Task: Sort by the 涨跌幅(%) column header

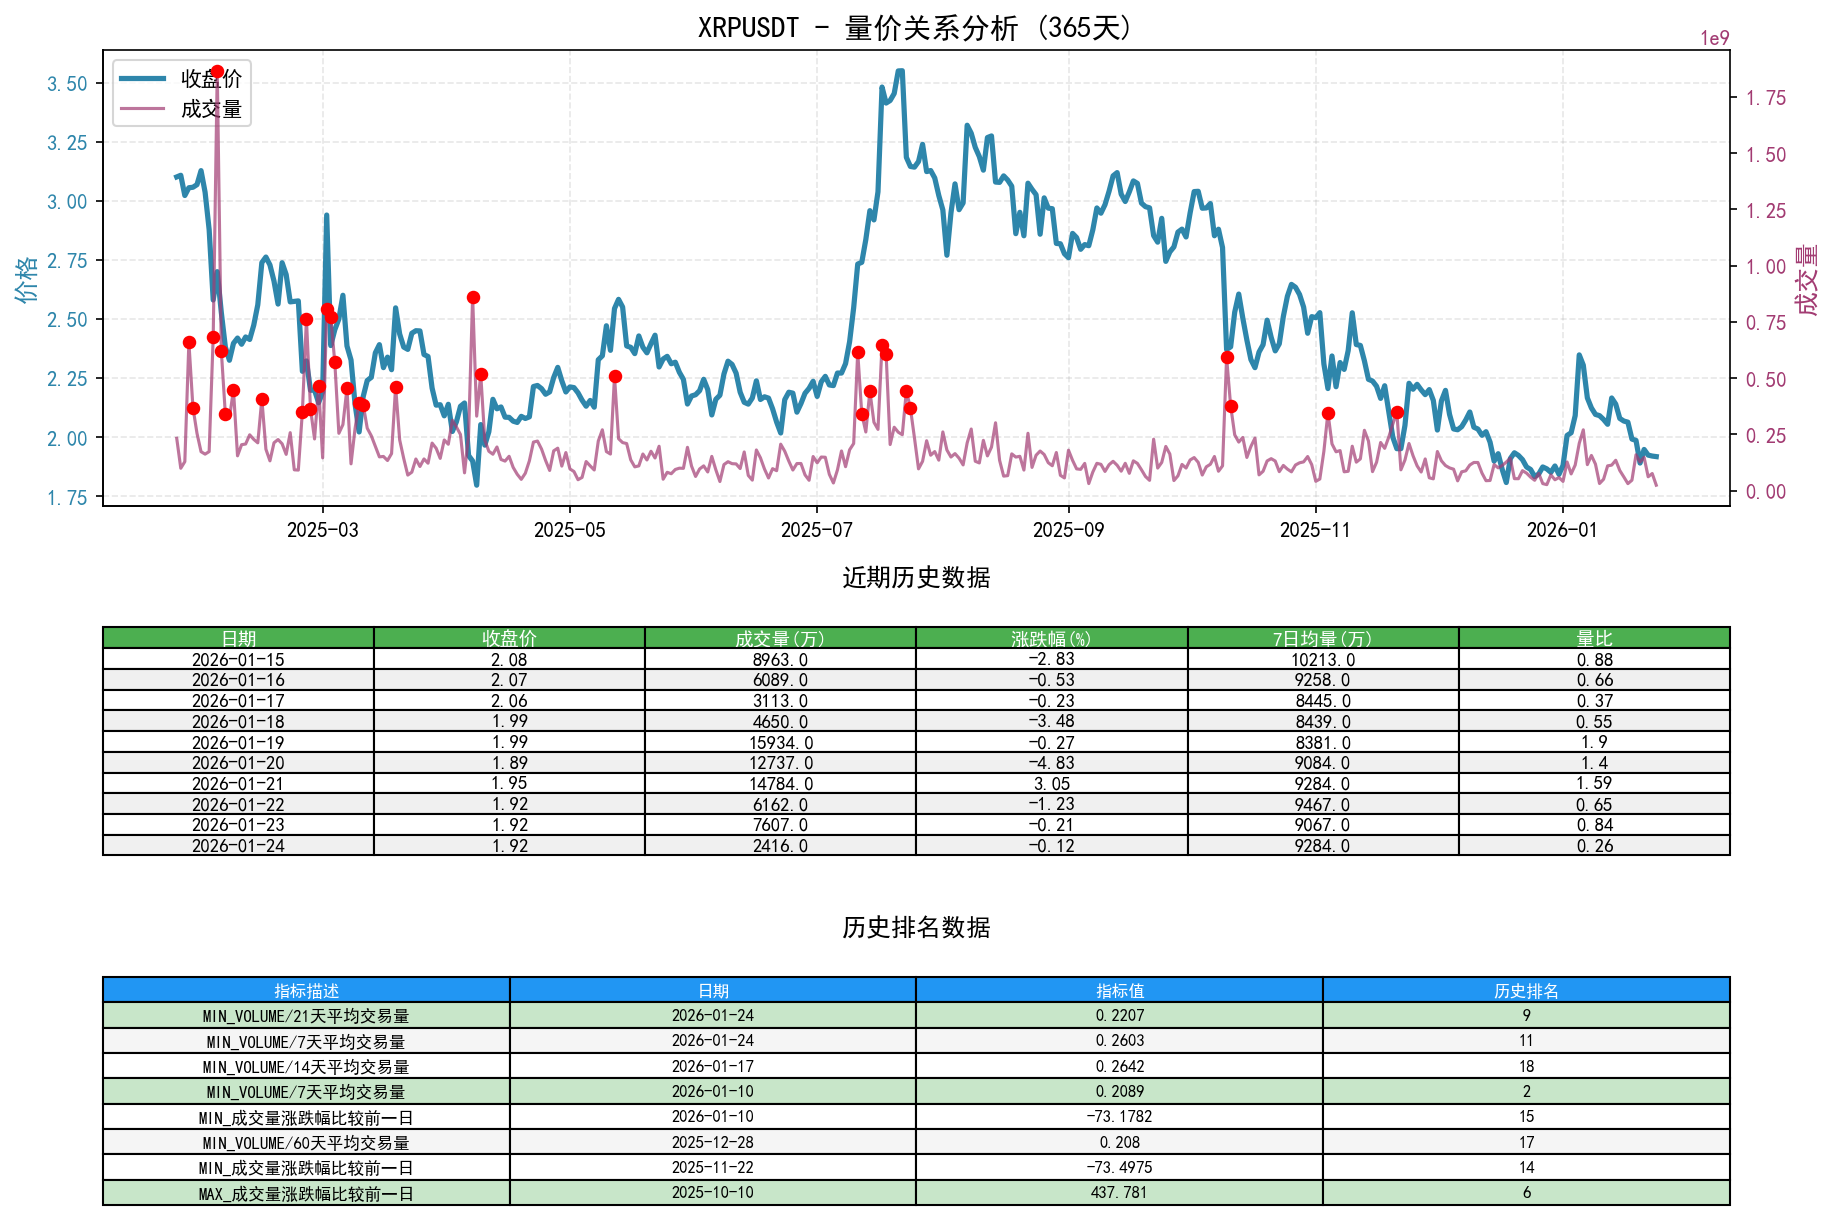Action: [x=1050, y=635]
